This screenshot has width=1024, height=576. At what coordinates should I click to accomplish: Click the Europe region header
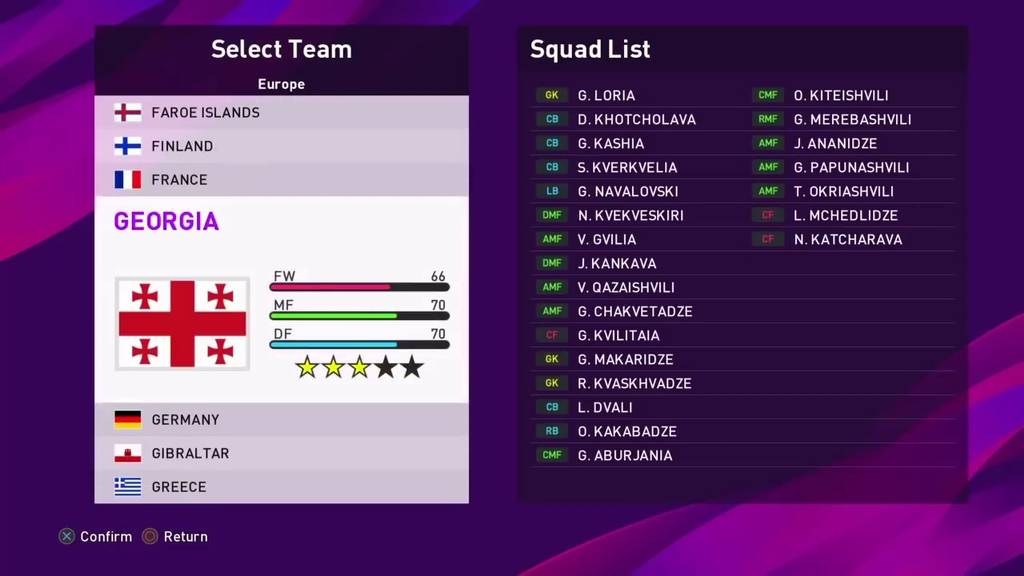[281, 84]
